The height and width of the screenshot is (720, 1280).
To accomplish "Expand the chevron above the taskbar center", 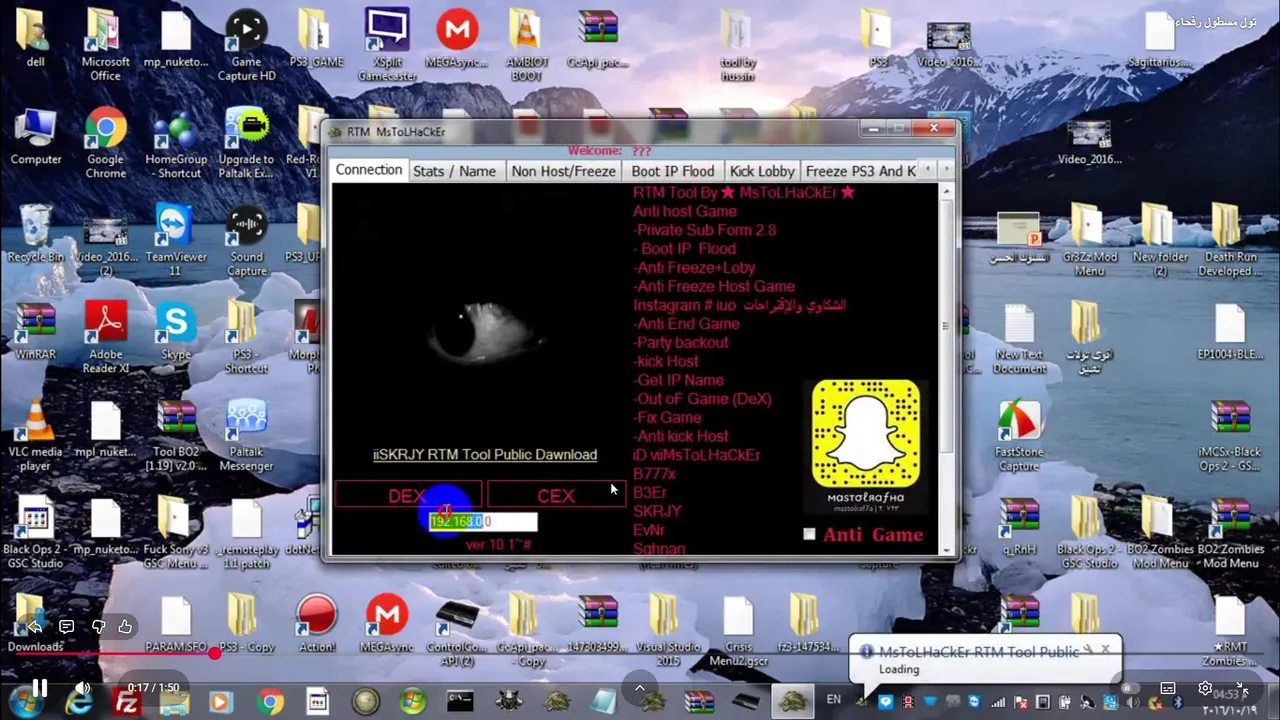I will point(639,687).
